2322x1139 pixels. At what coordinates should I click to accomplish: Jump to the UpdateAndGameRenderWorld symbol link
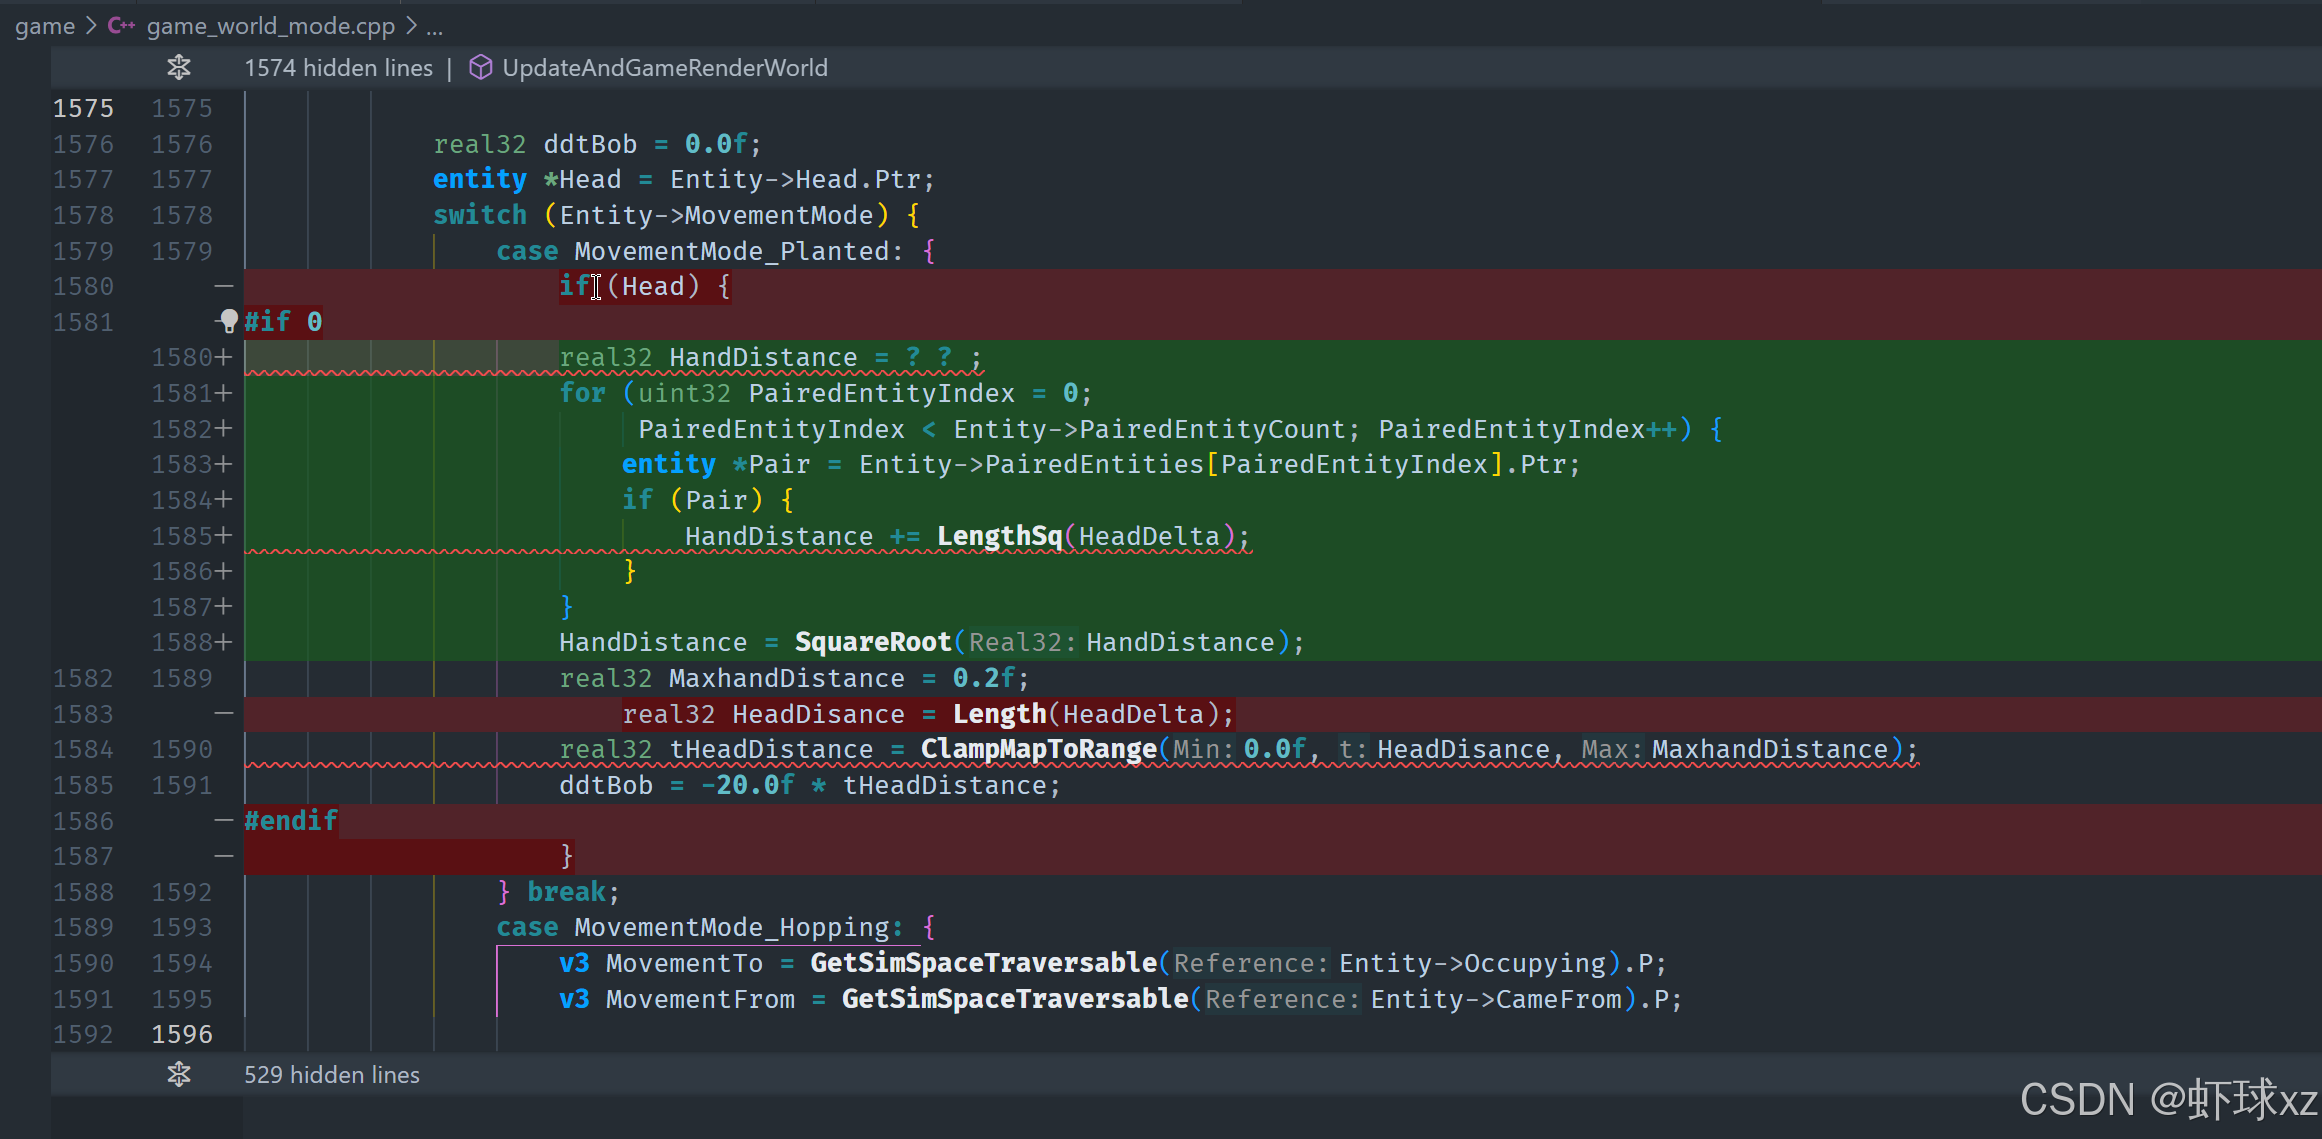point(664,68)
